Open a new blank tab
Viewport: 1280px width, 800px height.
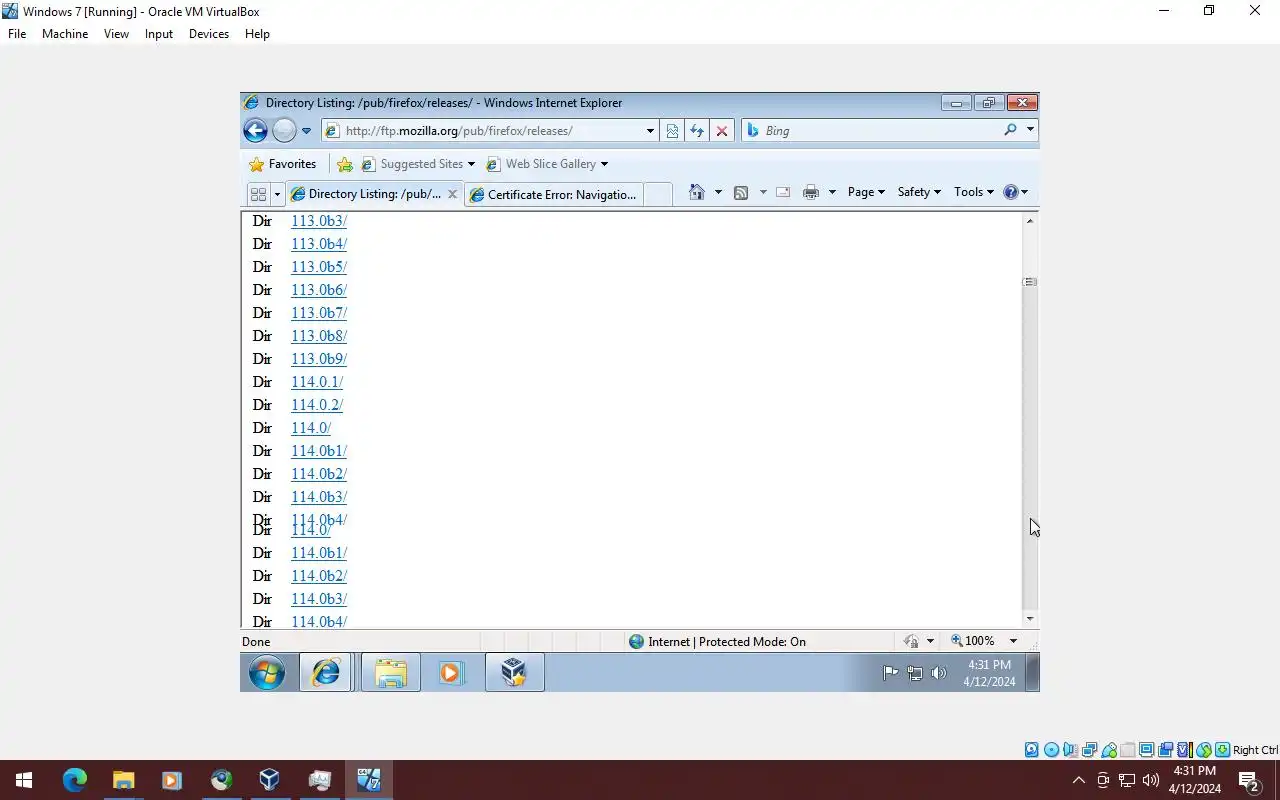657,195
